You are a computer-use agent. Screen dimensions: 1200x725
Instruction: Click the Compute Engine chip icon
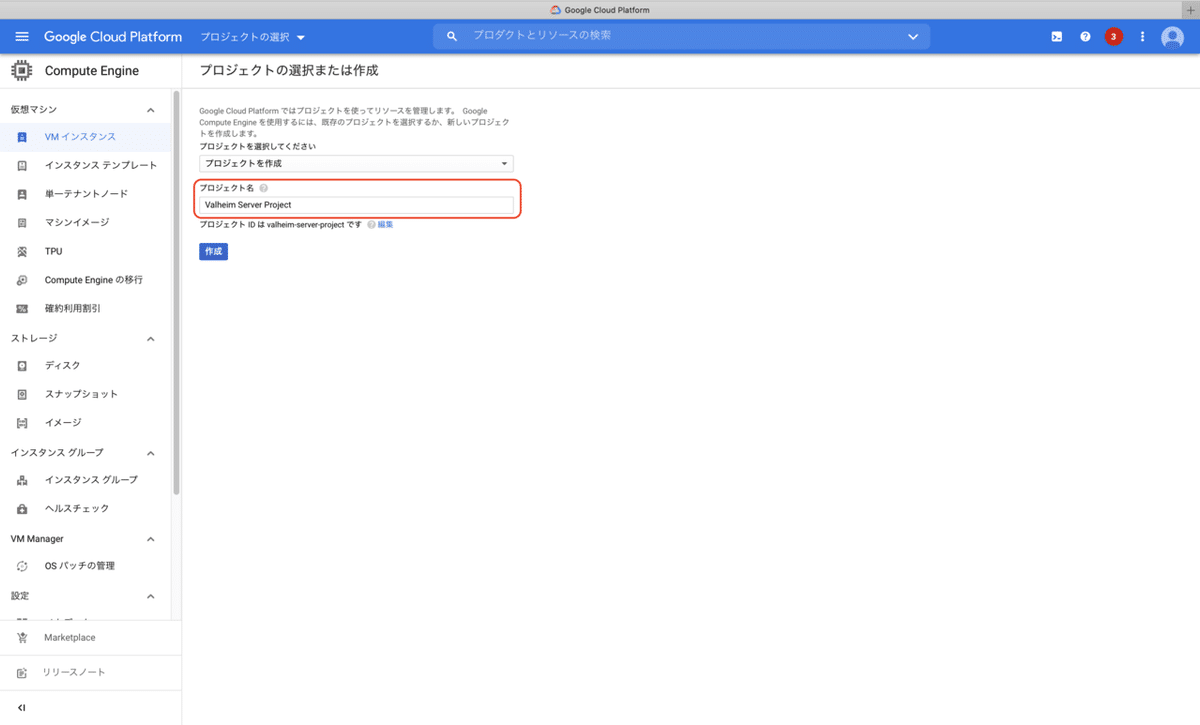[21, 71]
